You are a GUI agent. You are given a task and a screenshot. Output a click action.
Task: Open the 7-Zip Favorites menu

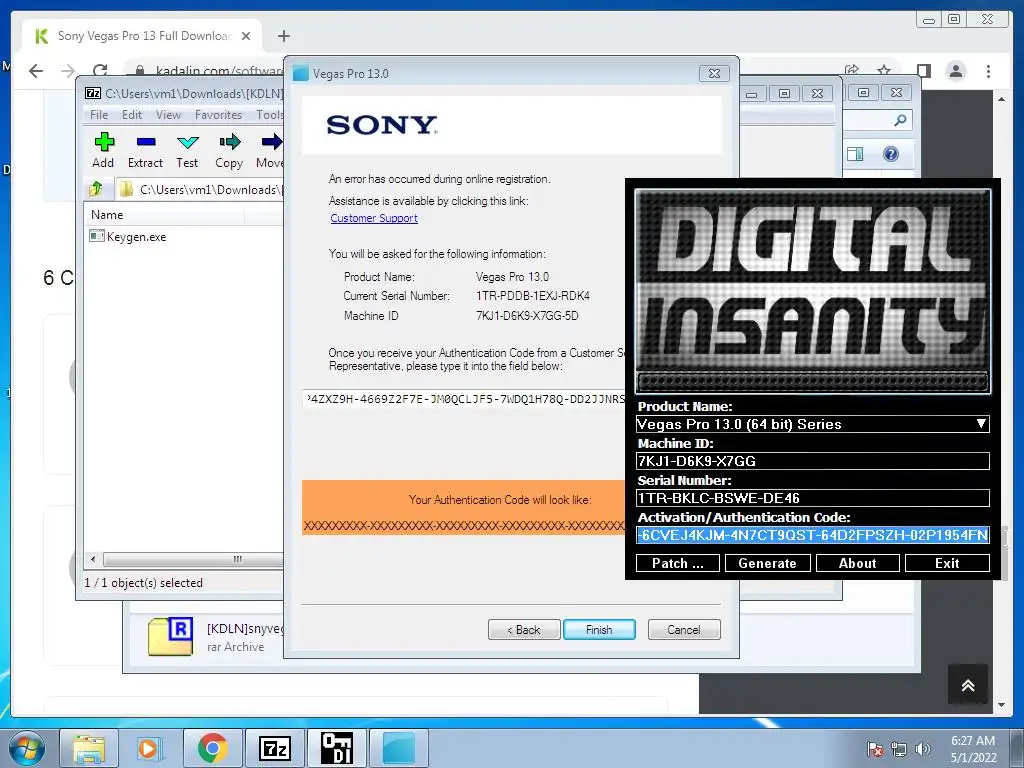(218, 115)
